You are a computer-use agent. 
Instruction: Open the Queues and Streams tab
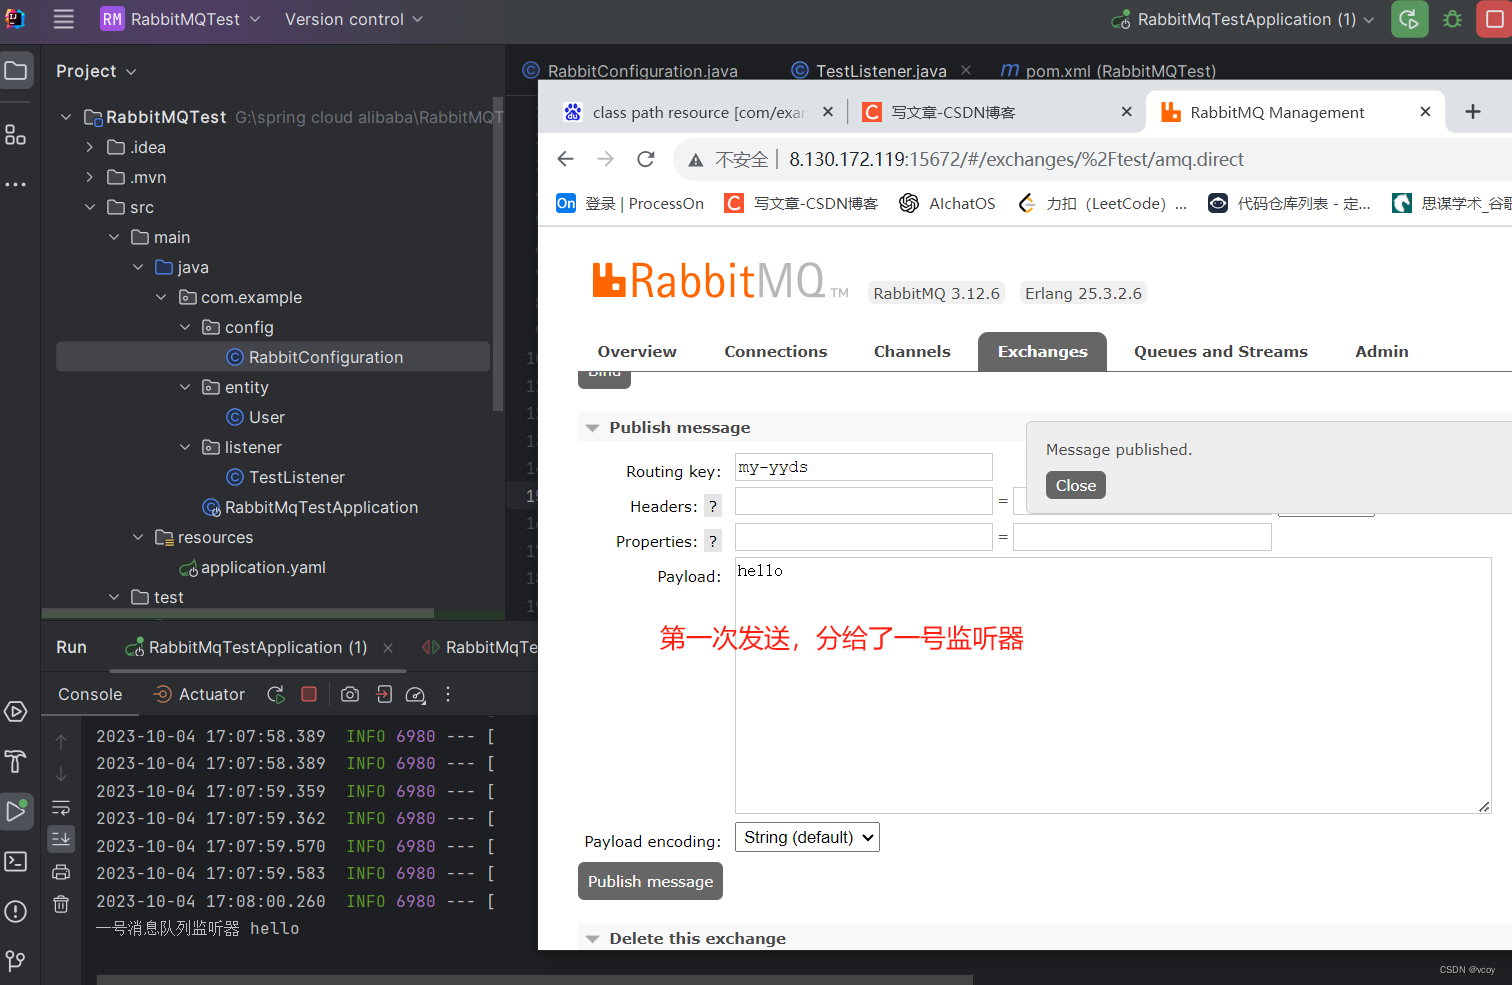click(1221, 352)
